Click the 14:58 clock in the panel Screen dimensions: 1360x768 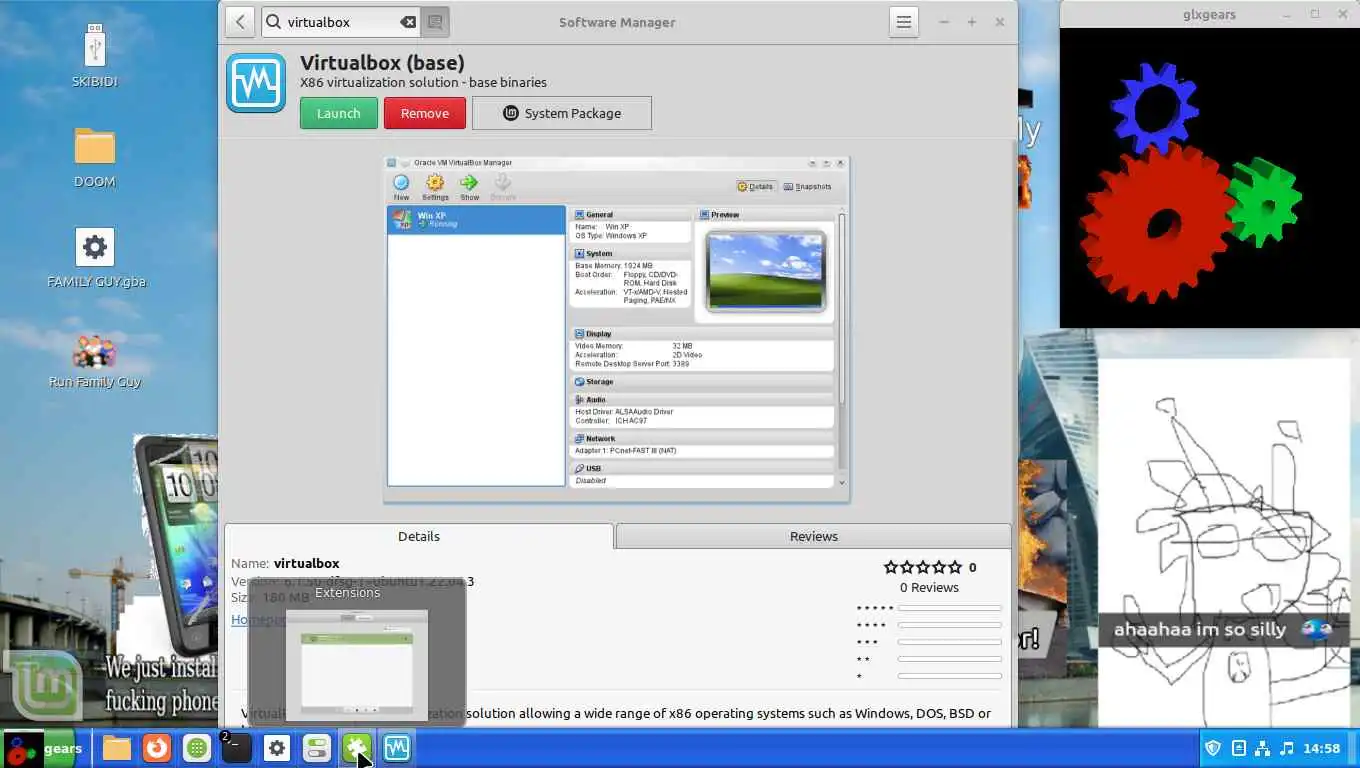point(1322,748)
